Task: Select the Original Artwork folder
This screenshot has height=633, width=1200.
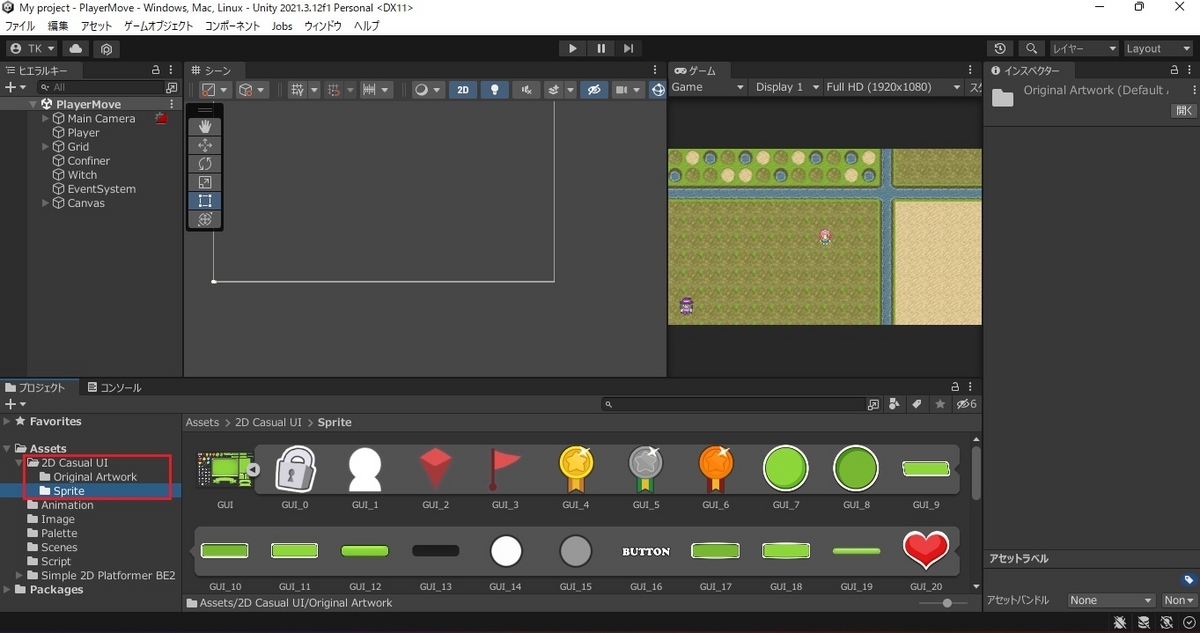Action: 95,477
